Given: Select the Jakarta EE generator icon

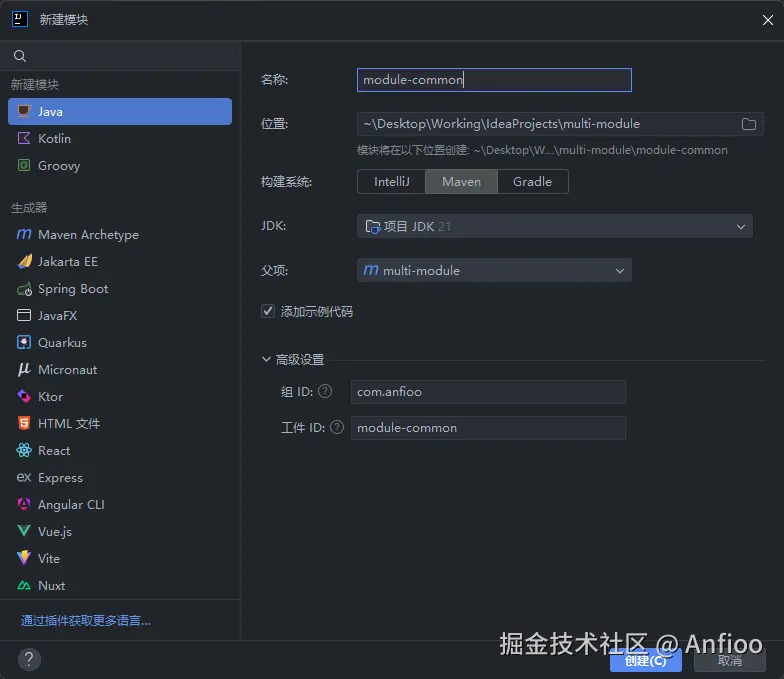Looking at the screenshot, I should pyautogui.click(x=24, y=262).
